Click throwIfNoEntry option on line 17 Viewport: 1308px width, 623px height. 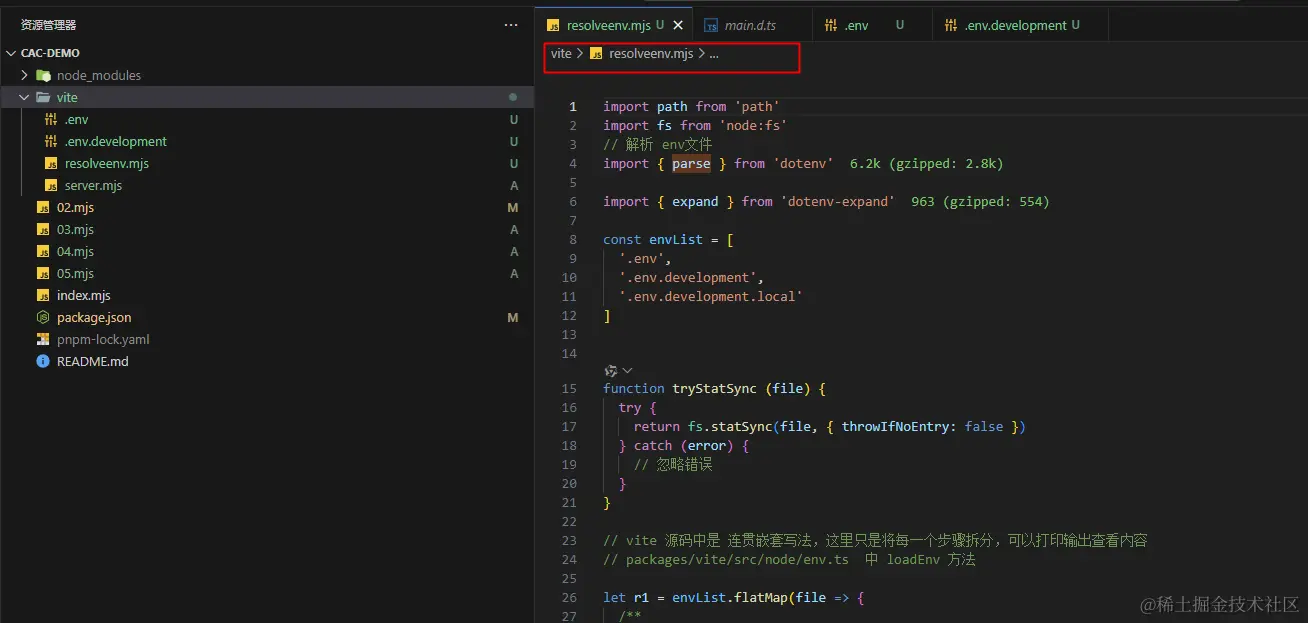click(897, 426)
